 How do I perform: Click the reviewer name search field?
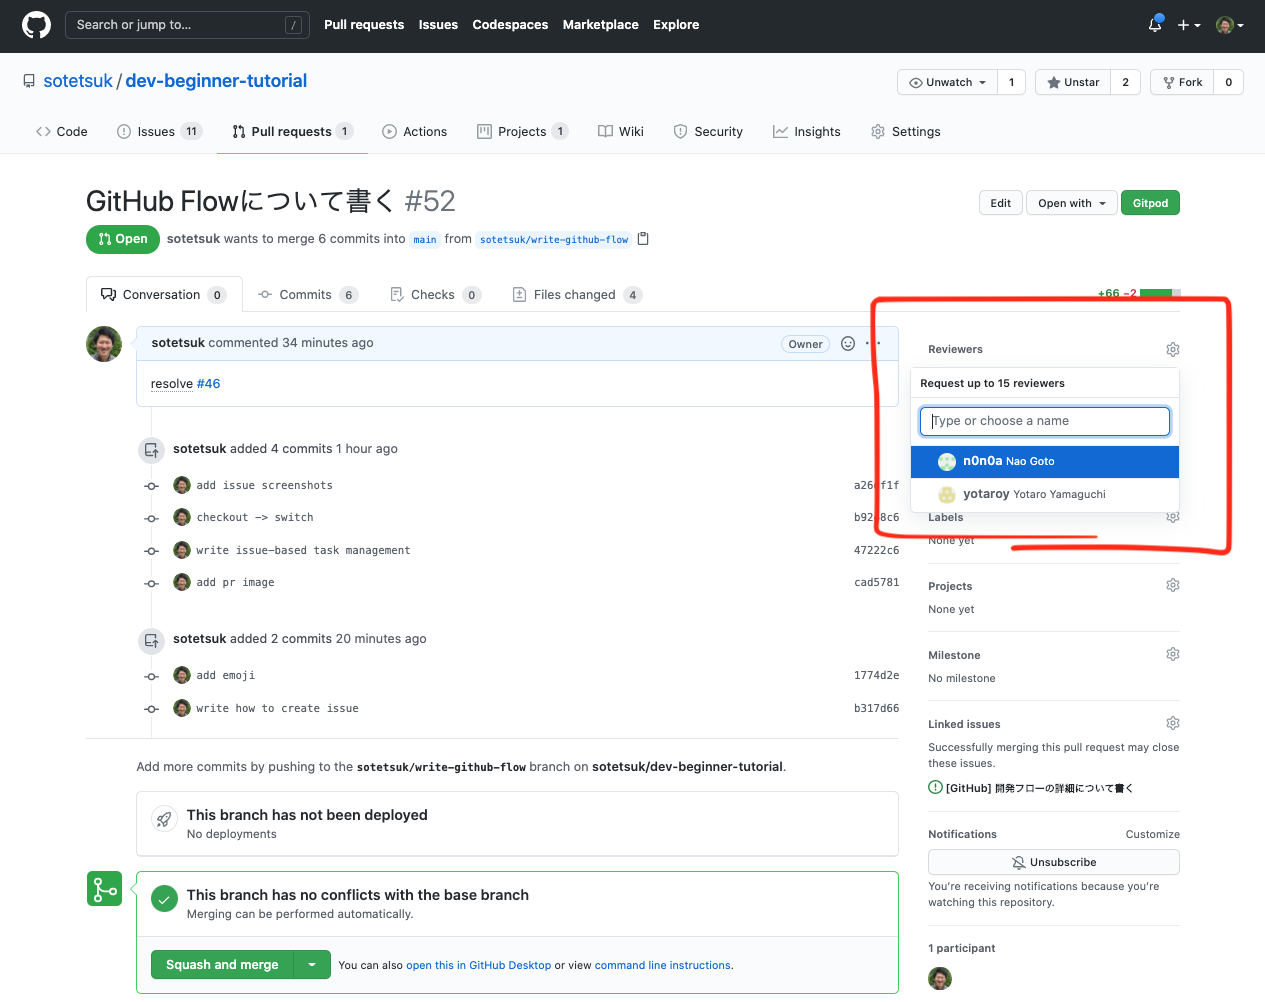coord(1045,421)
